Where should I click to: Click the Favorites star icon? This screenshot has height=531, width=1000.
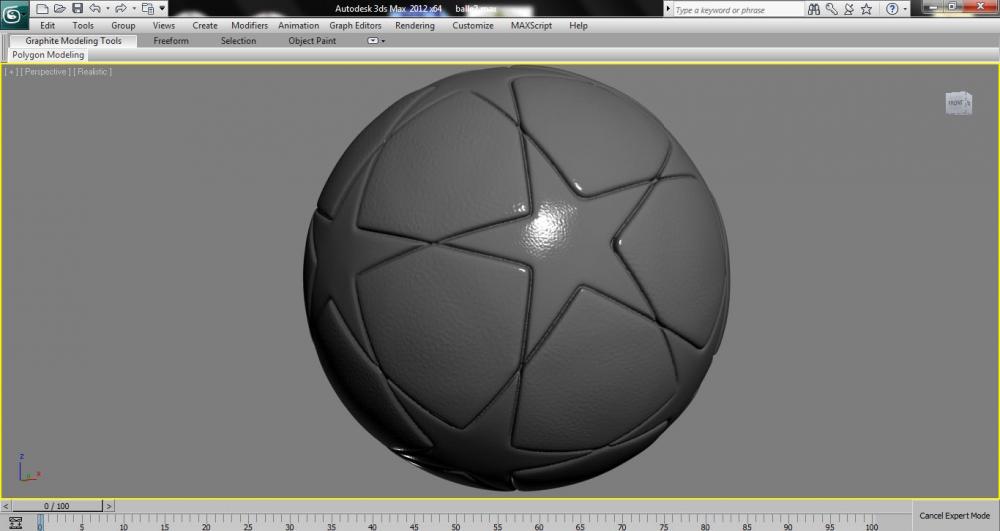(x=866, y=9)
